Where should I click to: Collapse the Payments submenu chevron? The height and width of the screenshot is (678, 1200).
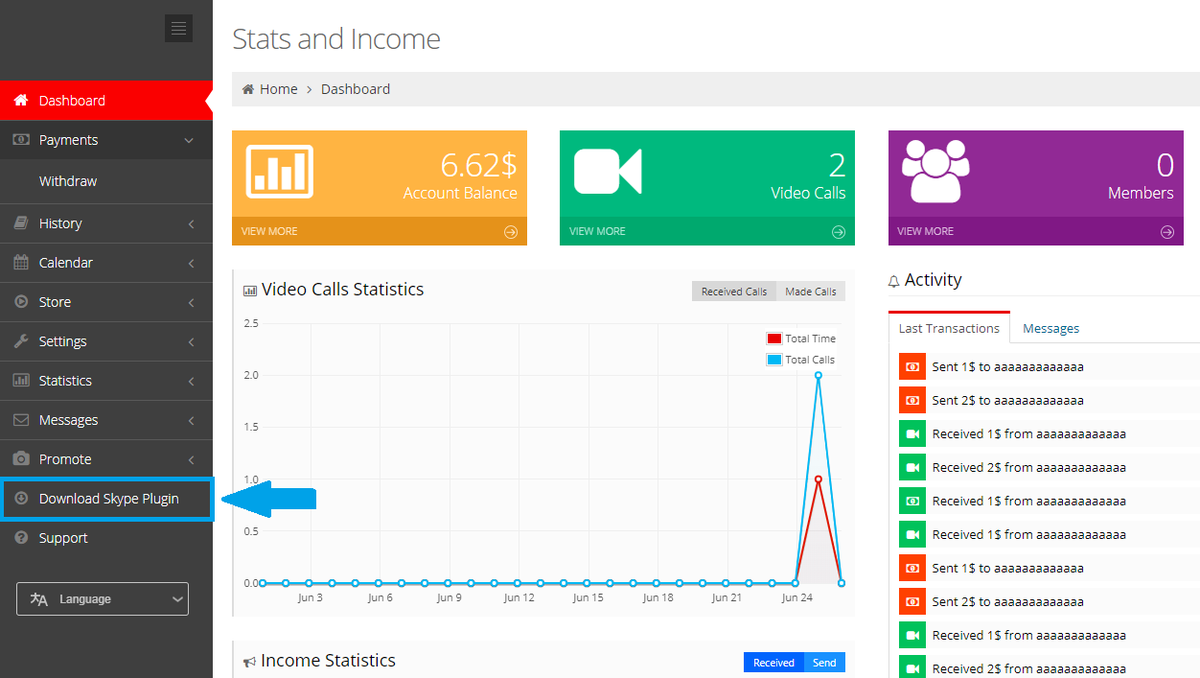189,141
